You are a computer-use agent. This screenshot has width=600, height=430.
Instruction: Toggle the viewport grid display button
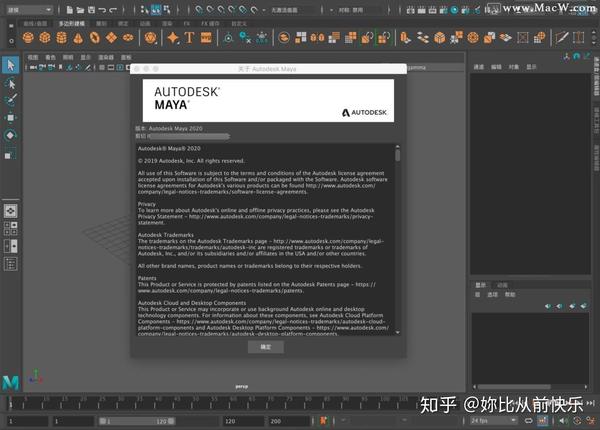tap(102, 68)
